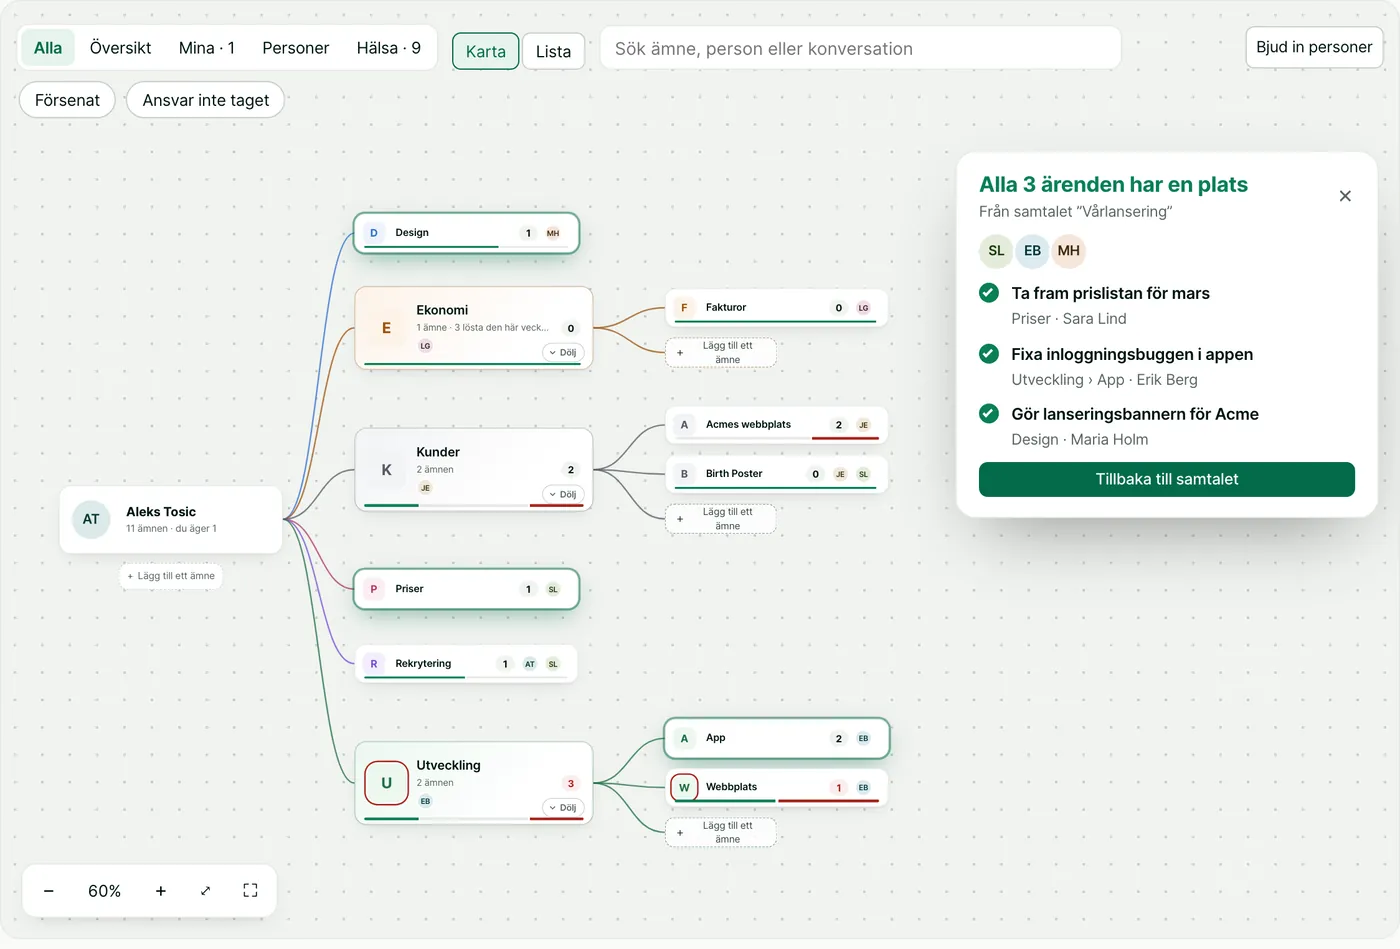Click the W icon on Webbplats node
Screen dimensions: 1400x949
(684, 787)
